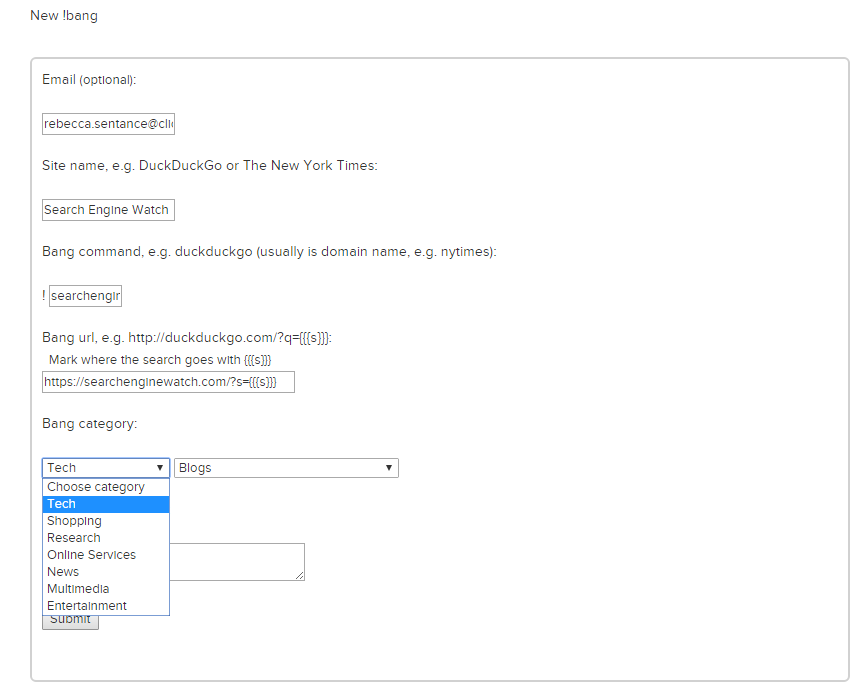
Task: Click the comments text area
Action: tap(237, 561)
